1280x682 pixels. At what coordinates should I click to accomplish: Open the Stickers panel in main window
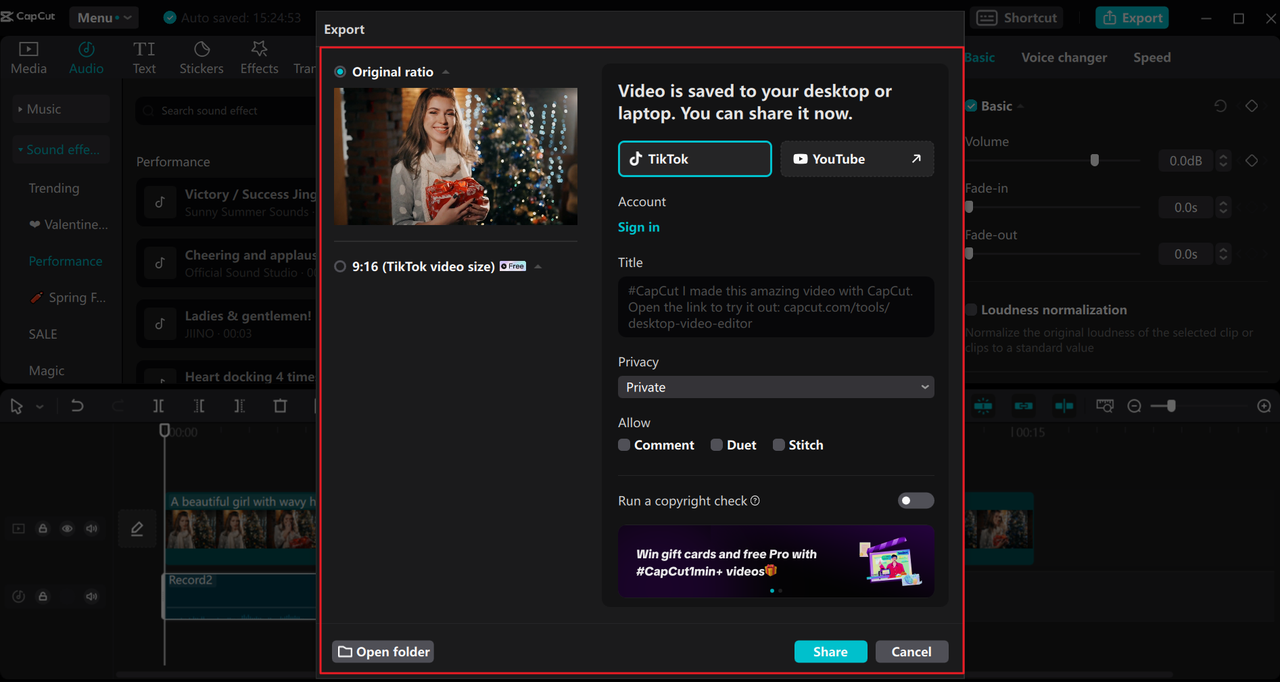tap(201, 58)
